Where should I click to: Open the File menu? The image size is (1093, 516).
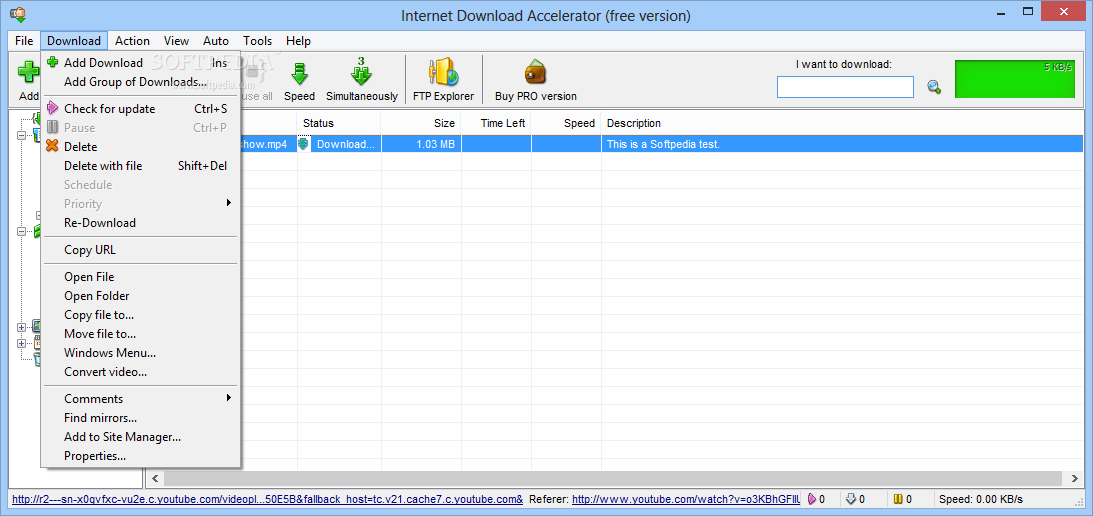tap(24, 41)
